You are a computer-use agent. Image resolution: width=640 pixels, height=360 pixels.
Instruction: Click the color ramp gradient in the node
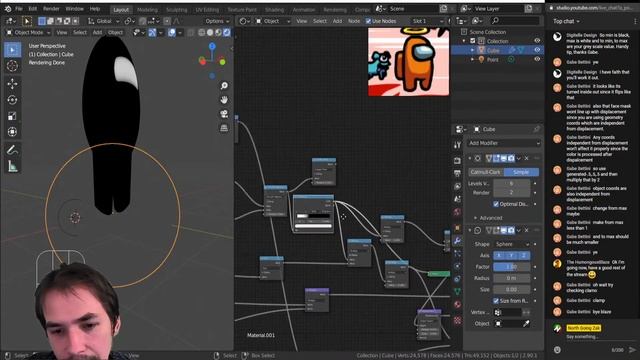(x=313, y=216)
